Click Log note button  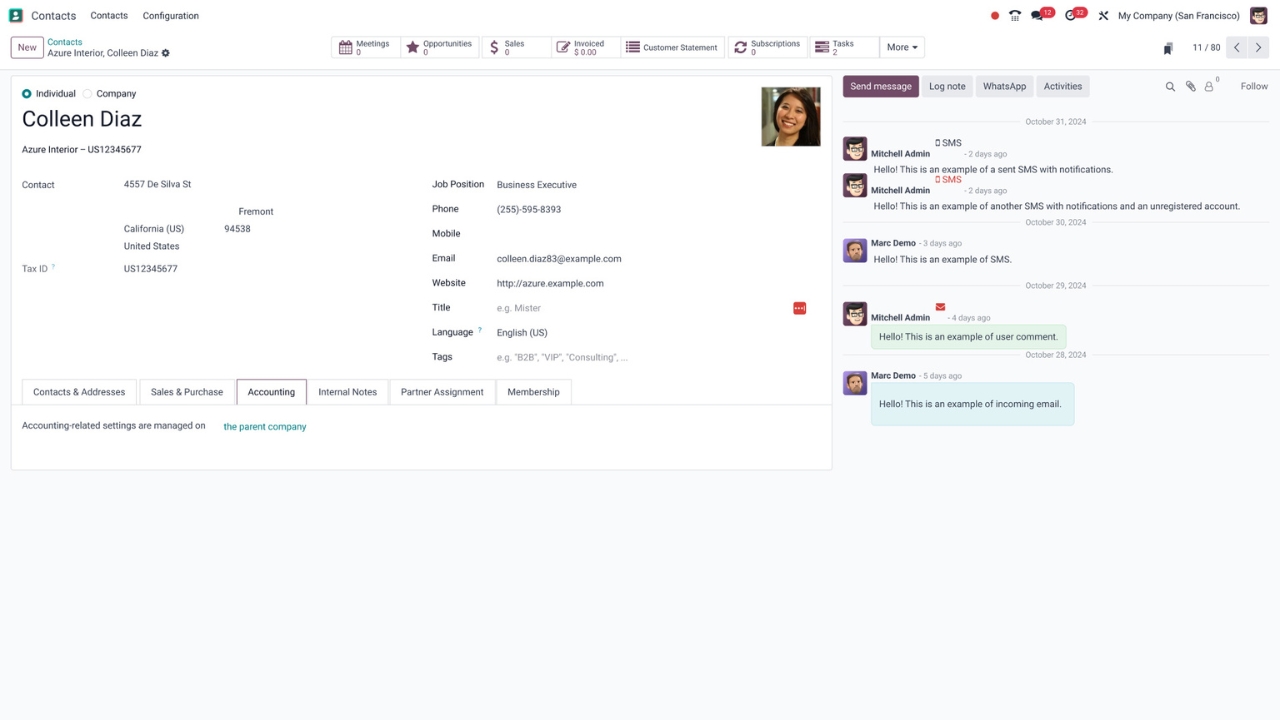(947, 87)
